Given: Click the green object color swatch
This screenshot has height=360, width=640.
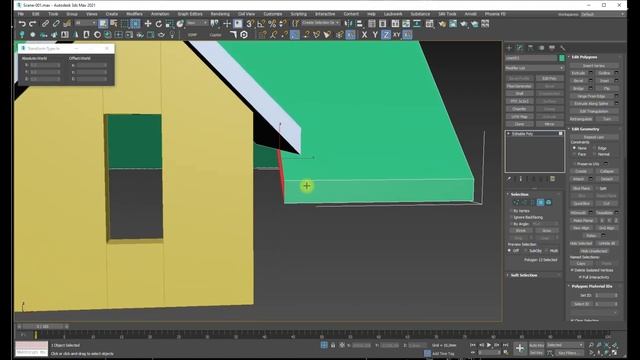Looking at the screenshot, I should 562,58.
